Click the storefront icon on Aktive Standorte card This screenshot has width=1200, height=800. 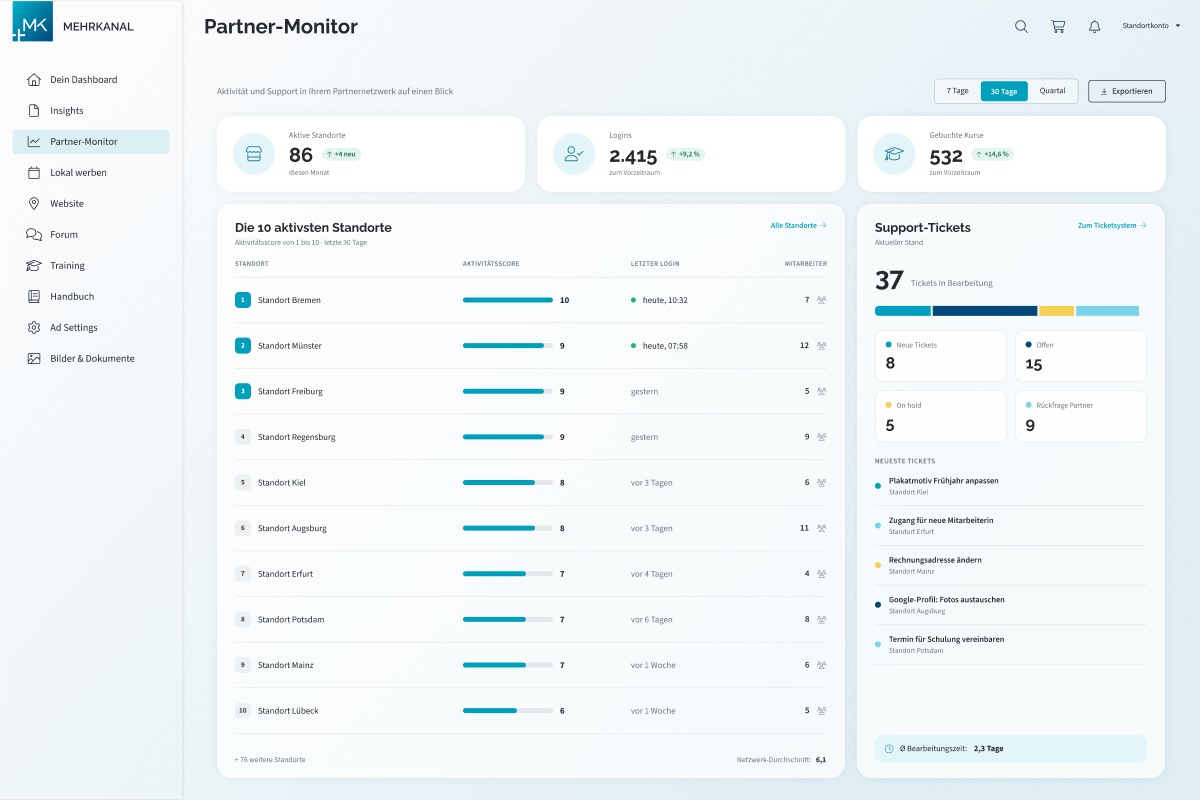coord(254,154)
